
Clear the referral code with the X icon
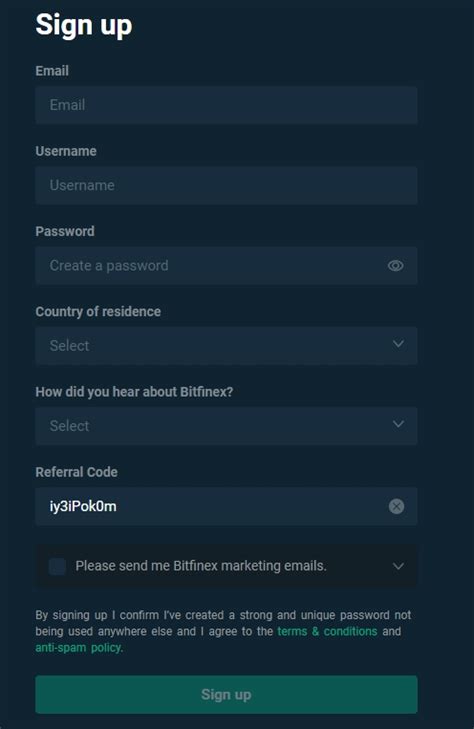coord(396,506)
